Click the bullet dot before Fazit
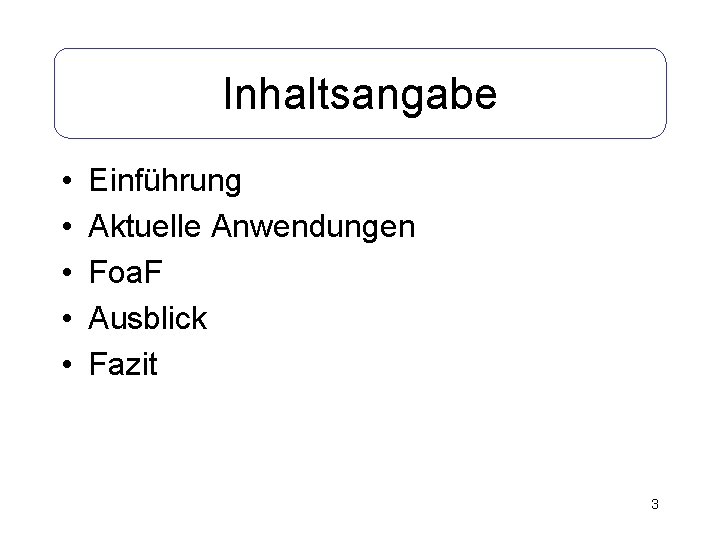 (x=67, y=364)
